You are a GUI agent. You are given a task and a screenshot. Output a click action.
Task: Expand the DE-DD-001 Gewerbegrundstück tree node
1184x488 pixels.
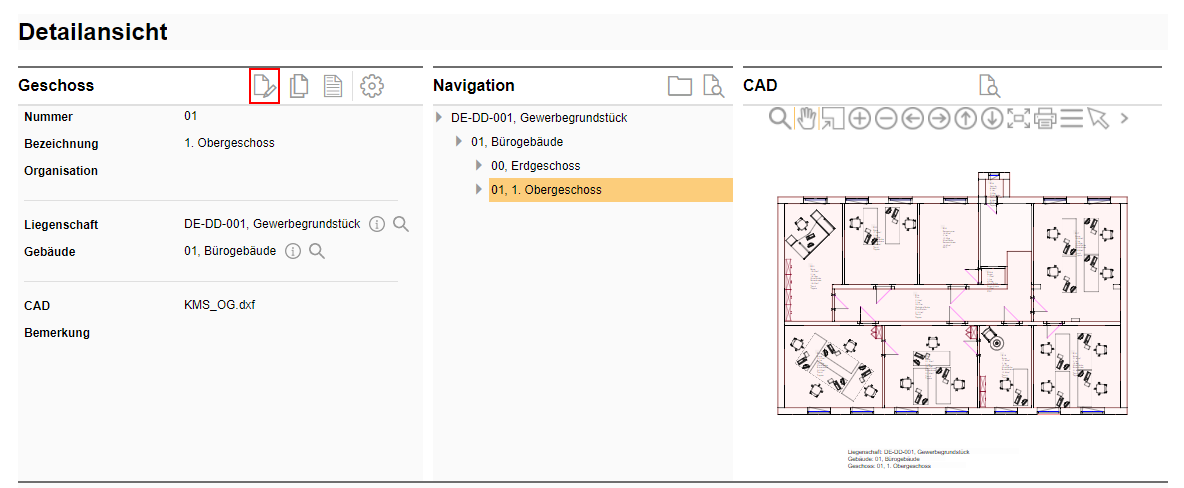439,118
